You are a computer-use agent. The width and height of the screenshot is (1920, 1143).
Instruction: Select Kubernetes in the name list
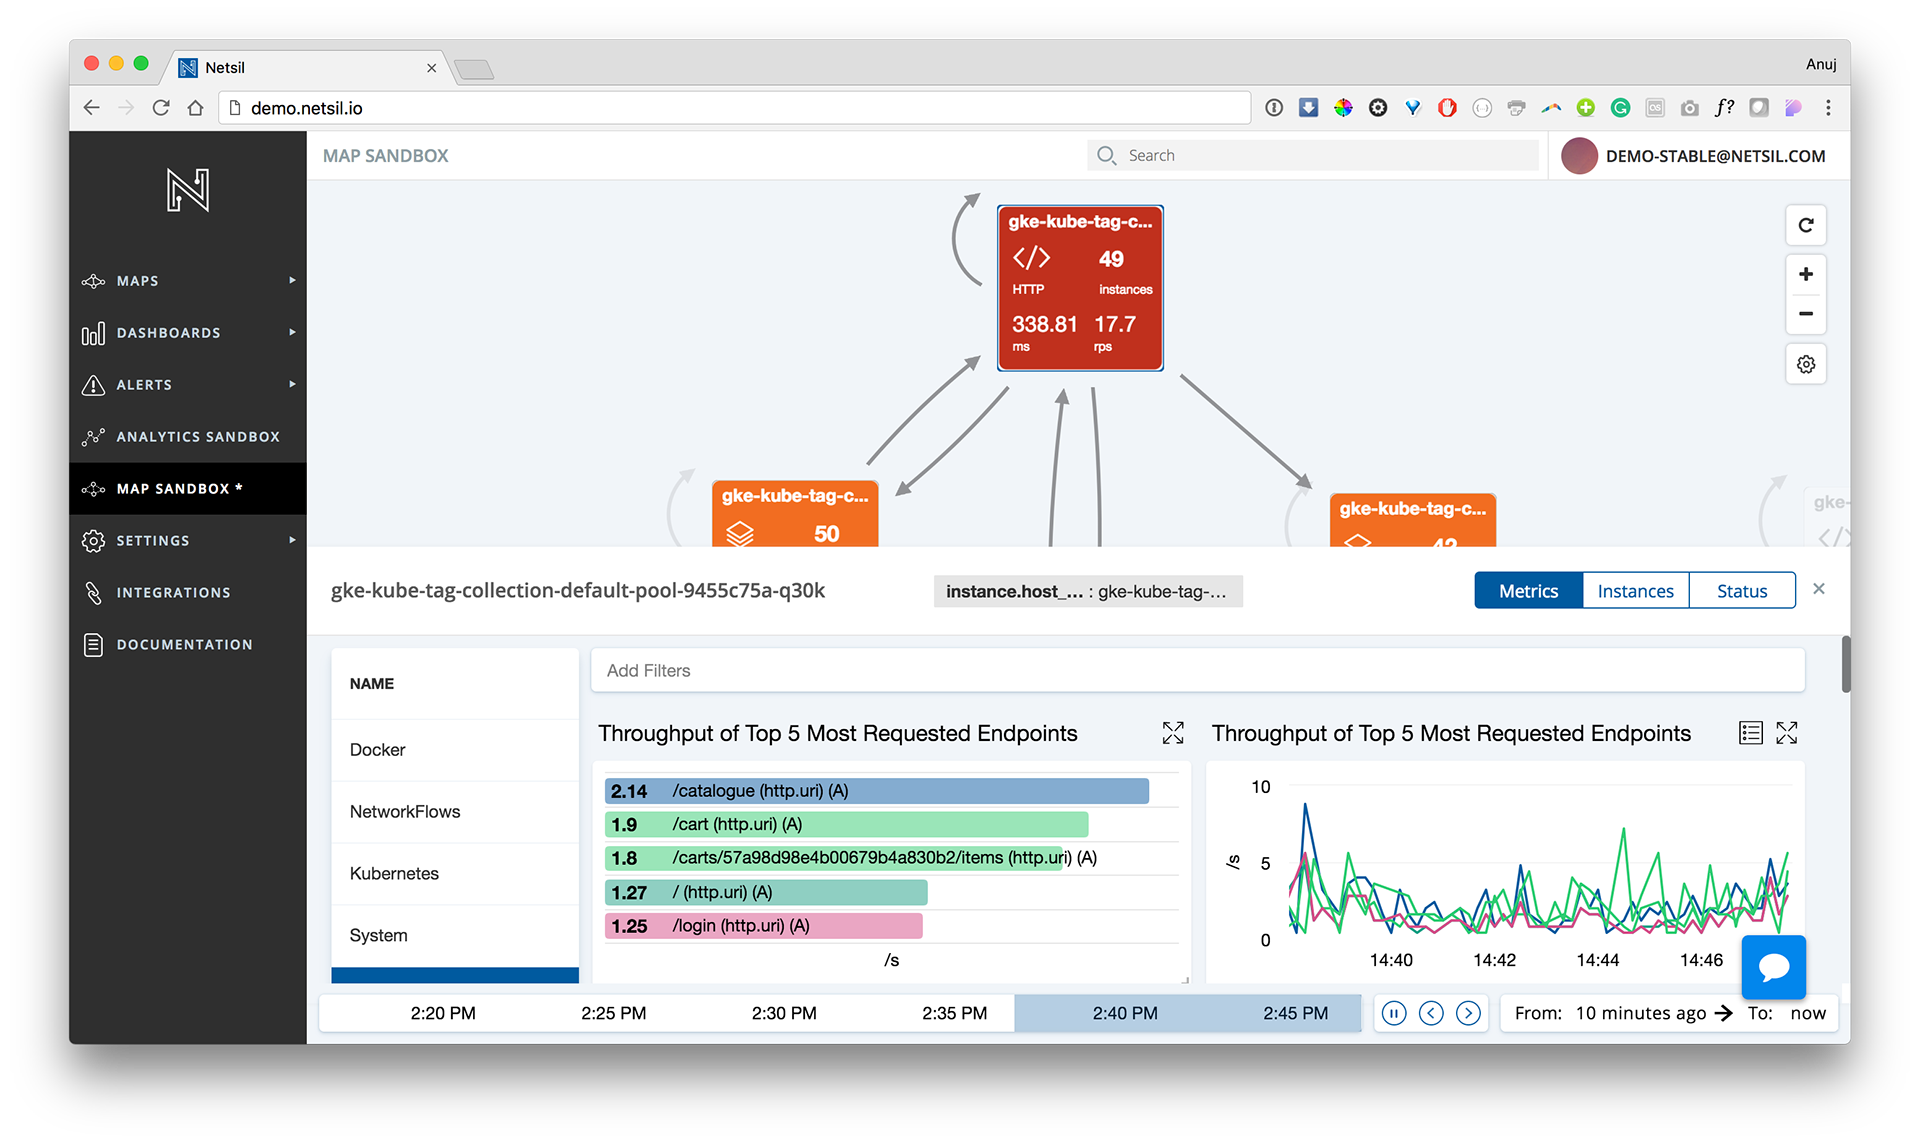tap(394, 873)
